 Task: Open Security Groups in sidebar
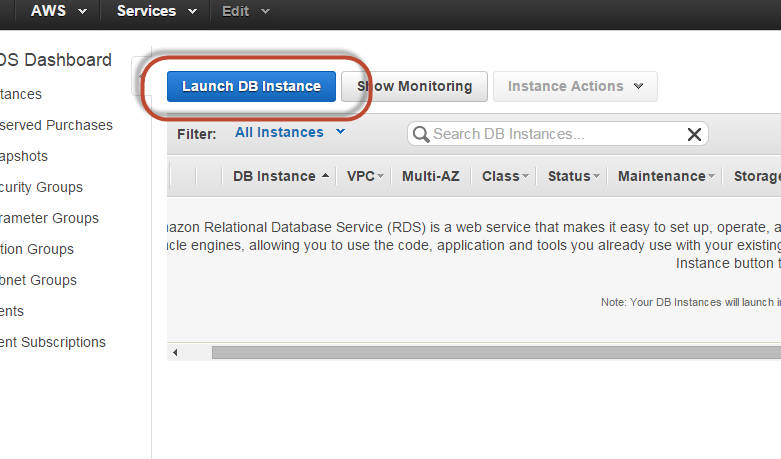(x=41, y=187)
